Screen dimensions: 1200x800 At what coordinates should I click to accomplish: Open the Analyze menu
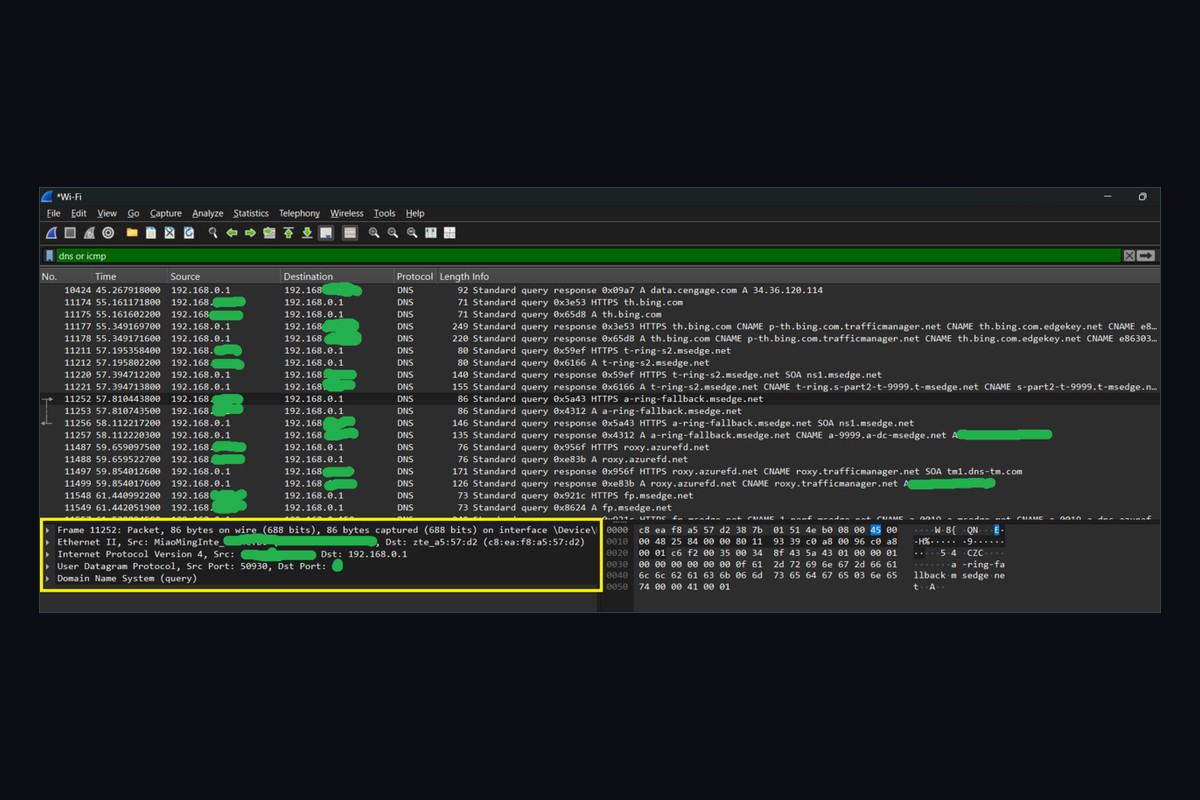pos(208,213)
